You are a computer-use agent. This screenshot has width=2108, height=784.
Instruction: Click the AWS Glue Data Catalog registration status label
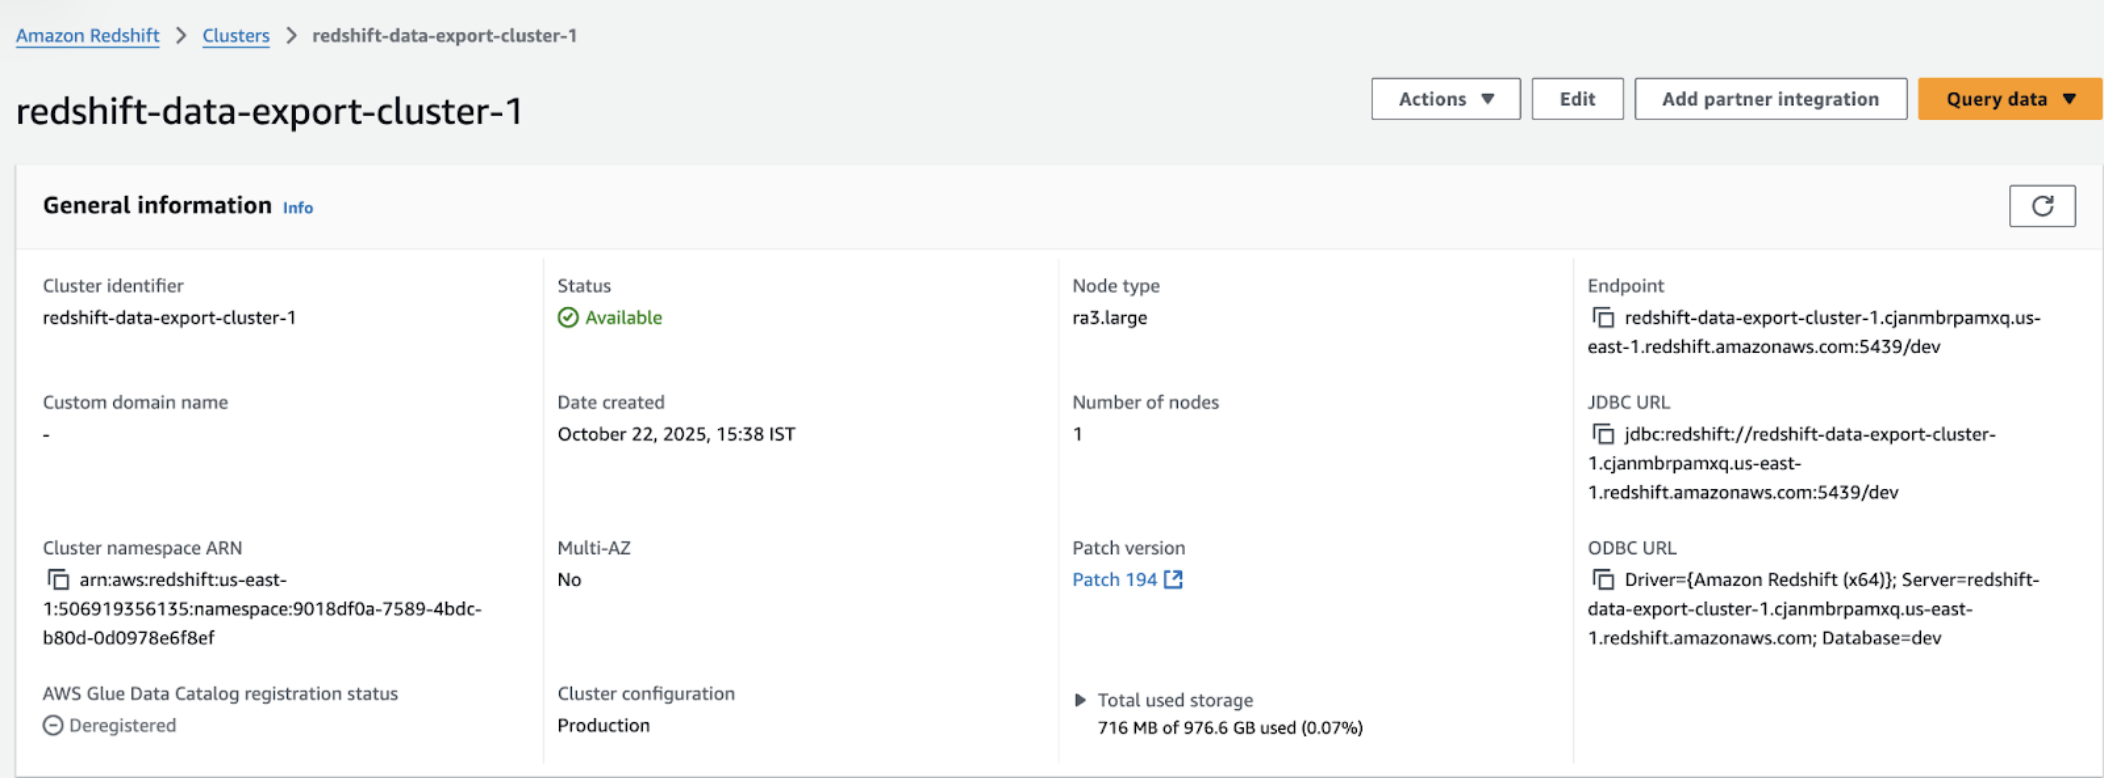click(220, 694)
